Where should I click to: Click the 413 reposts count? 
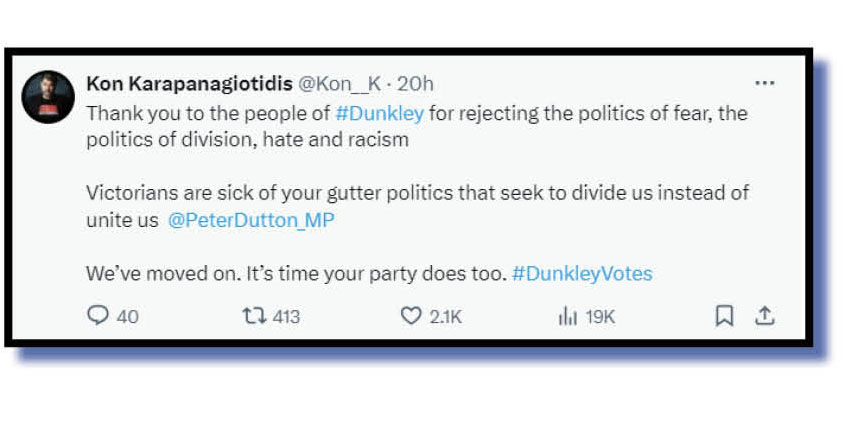point(286,317)
